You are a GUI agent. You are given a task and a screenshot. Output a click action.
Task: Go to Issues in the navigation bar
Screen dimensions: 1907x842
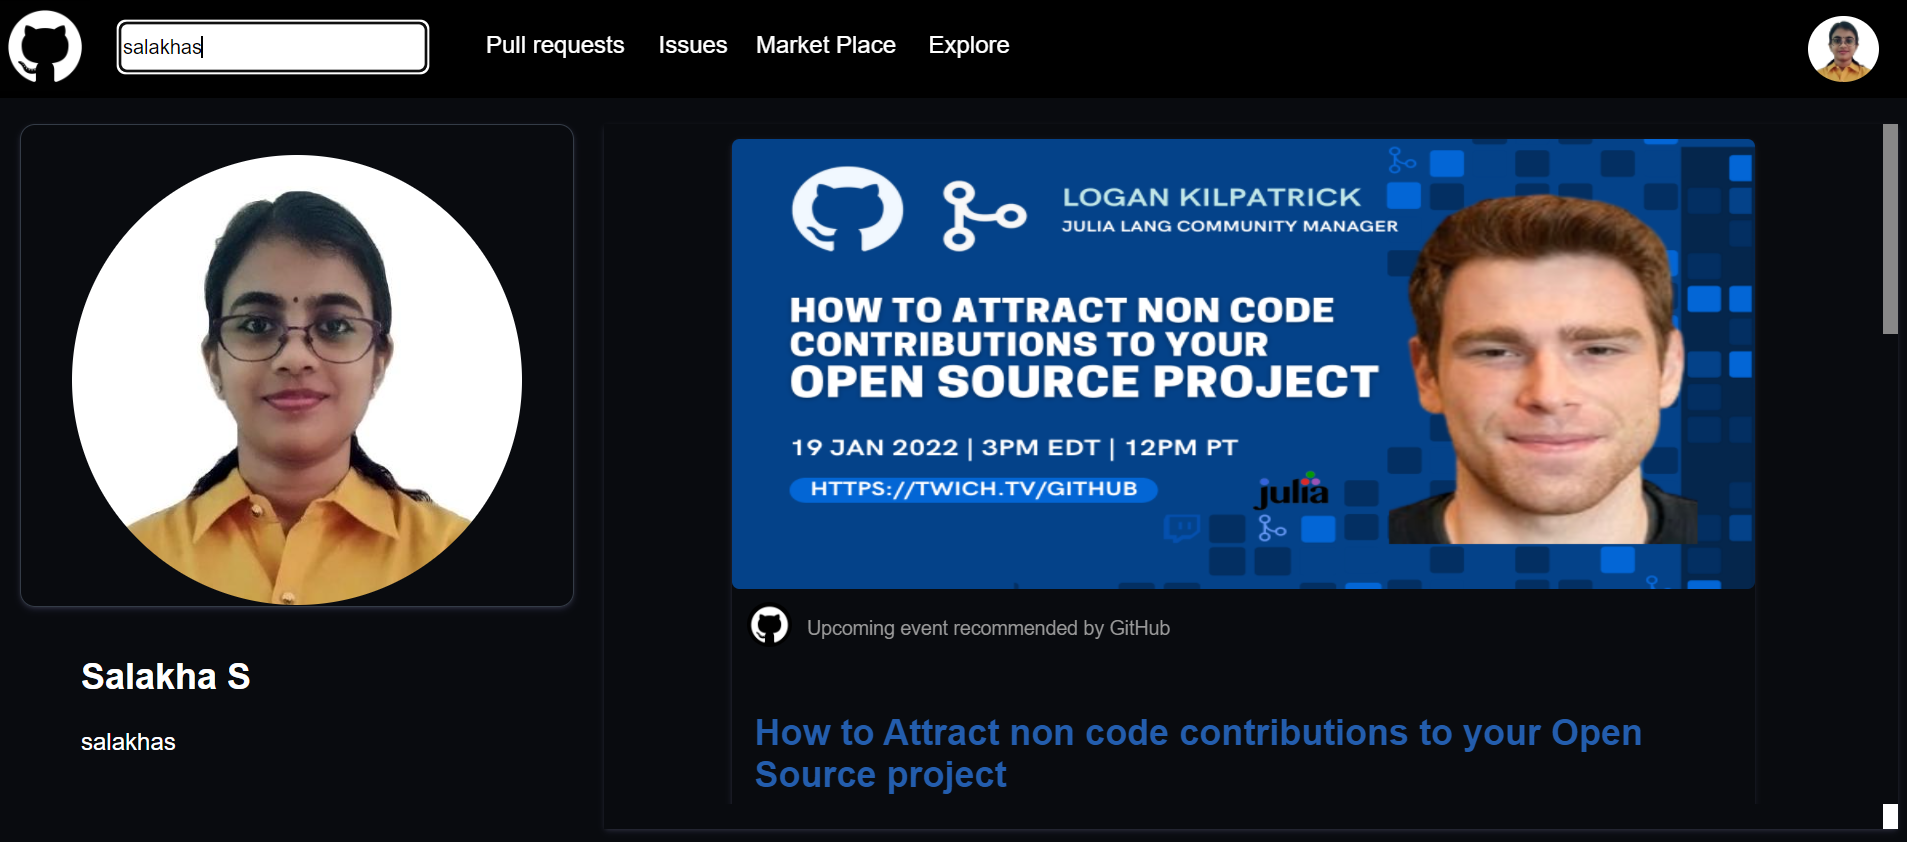click(x=693, y=45)
